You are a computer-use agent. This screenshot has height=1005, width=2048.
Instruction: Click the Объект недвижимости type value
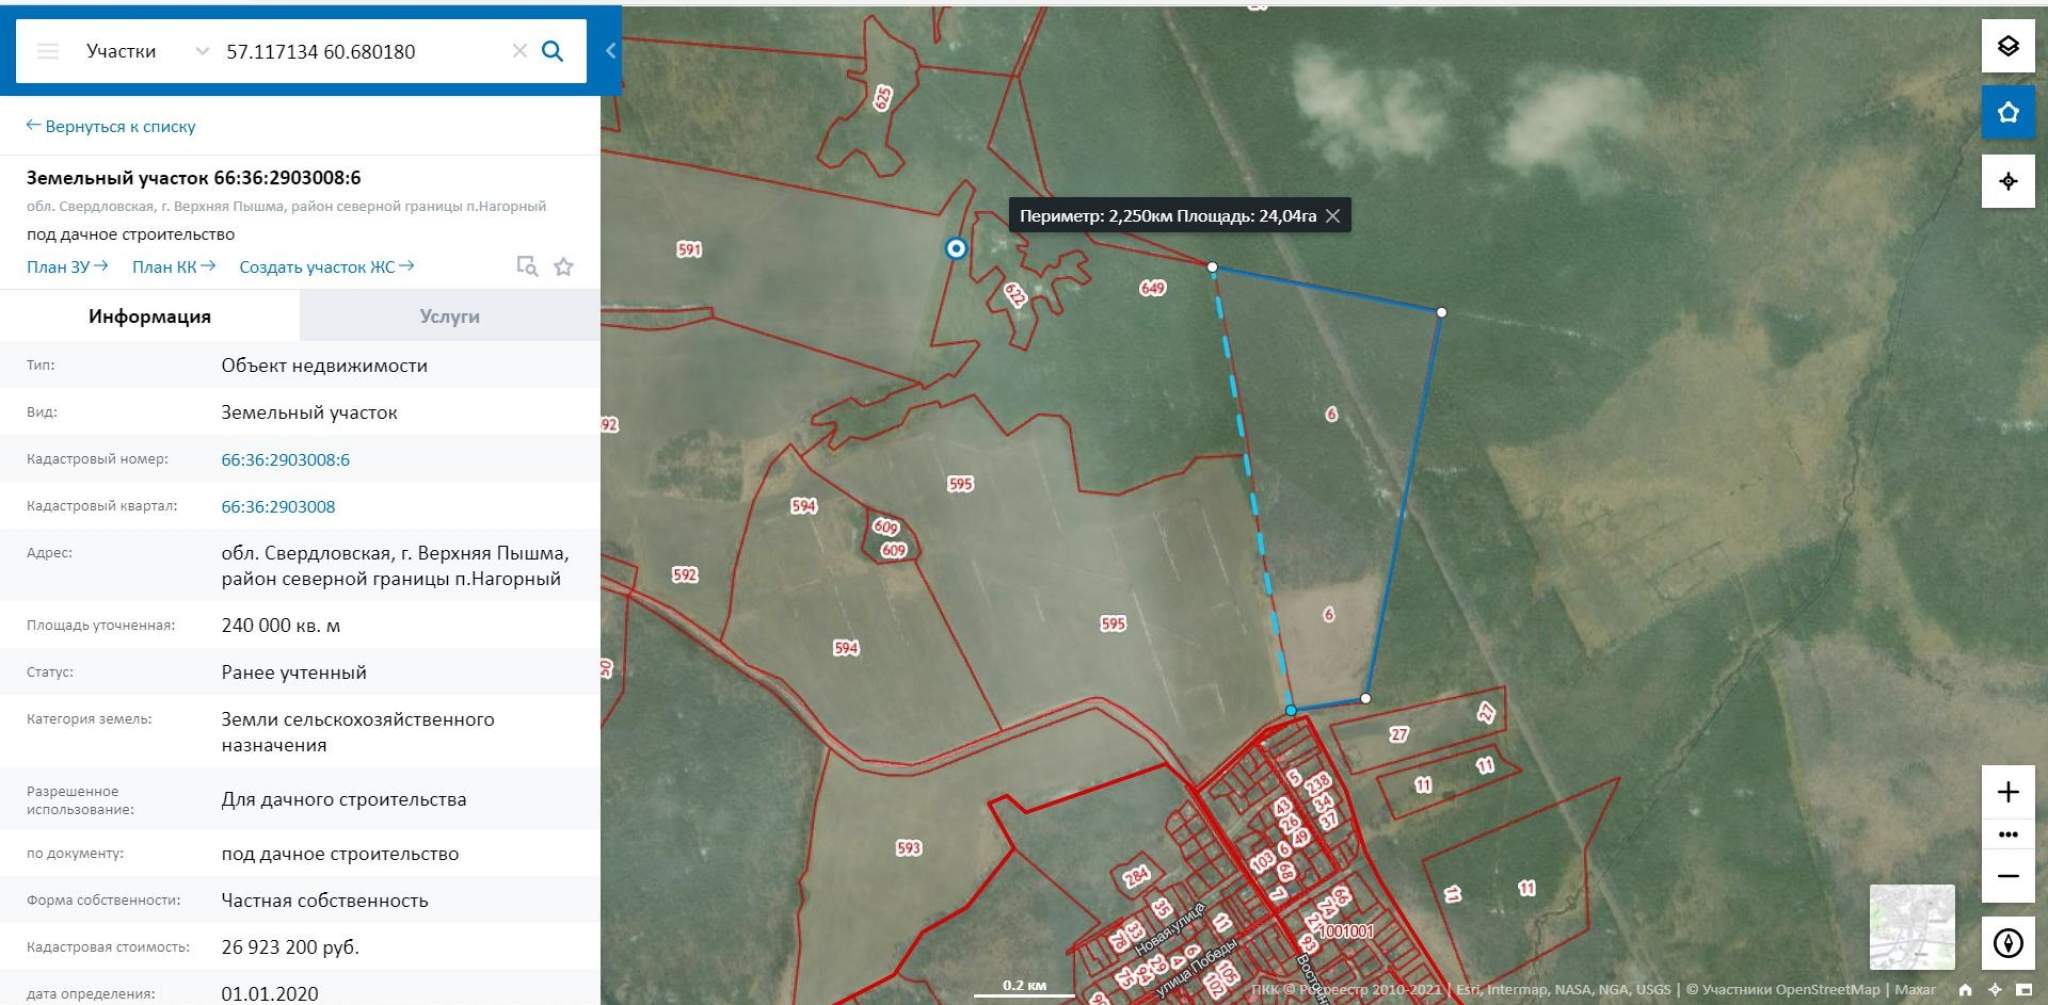[x=325, y=366]
